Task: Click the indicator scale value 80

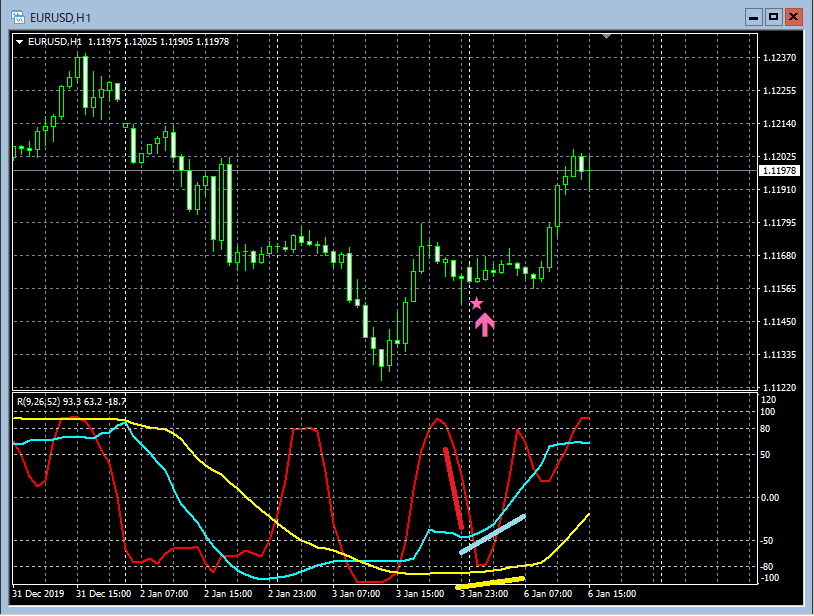Action: pos(765,429)
